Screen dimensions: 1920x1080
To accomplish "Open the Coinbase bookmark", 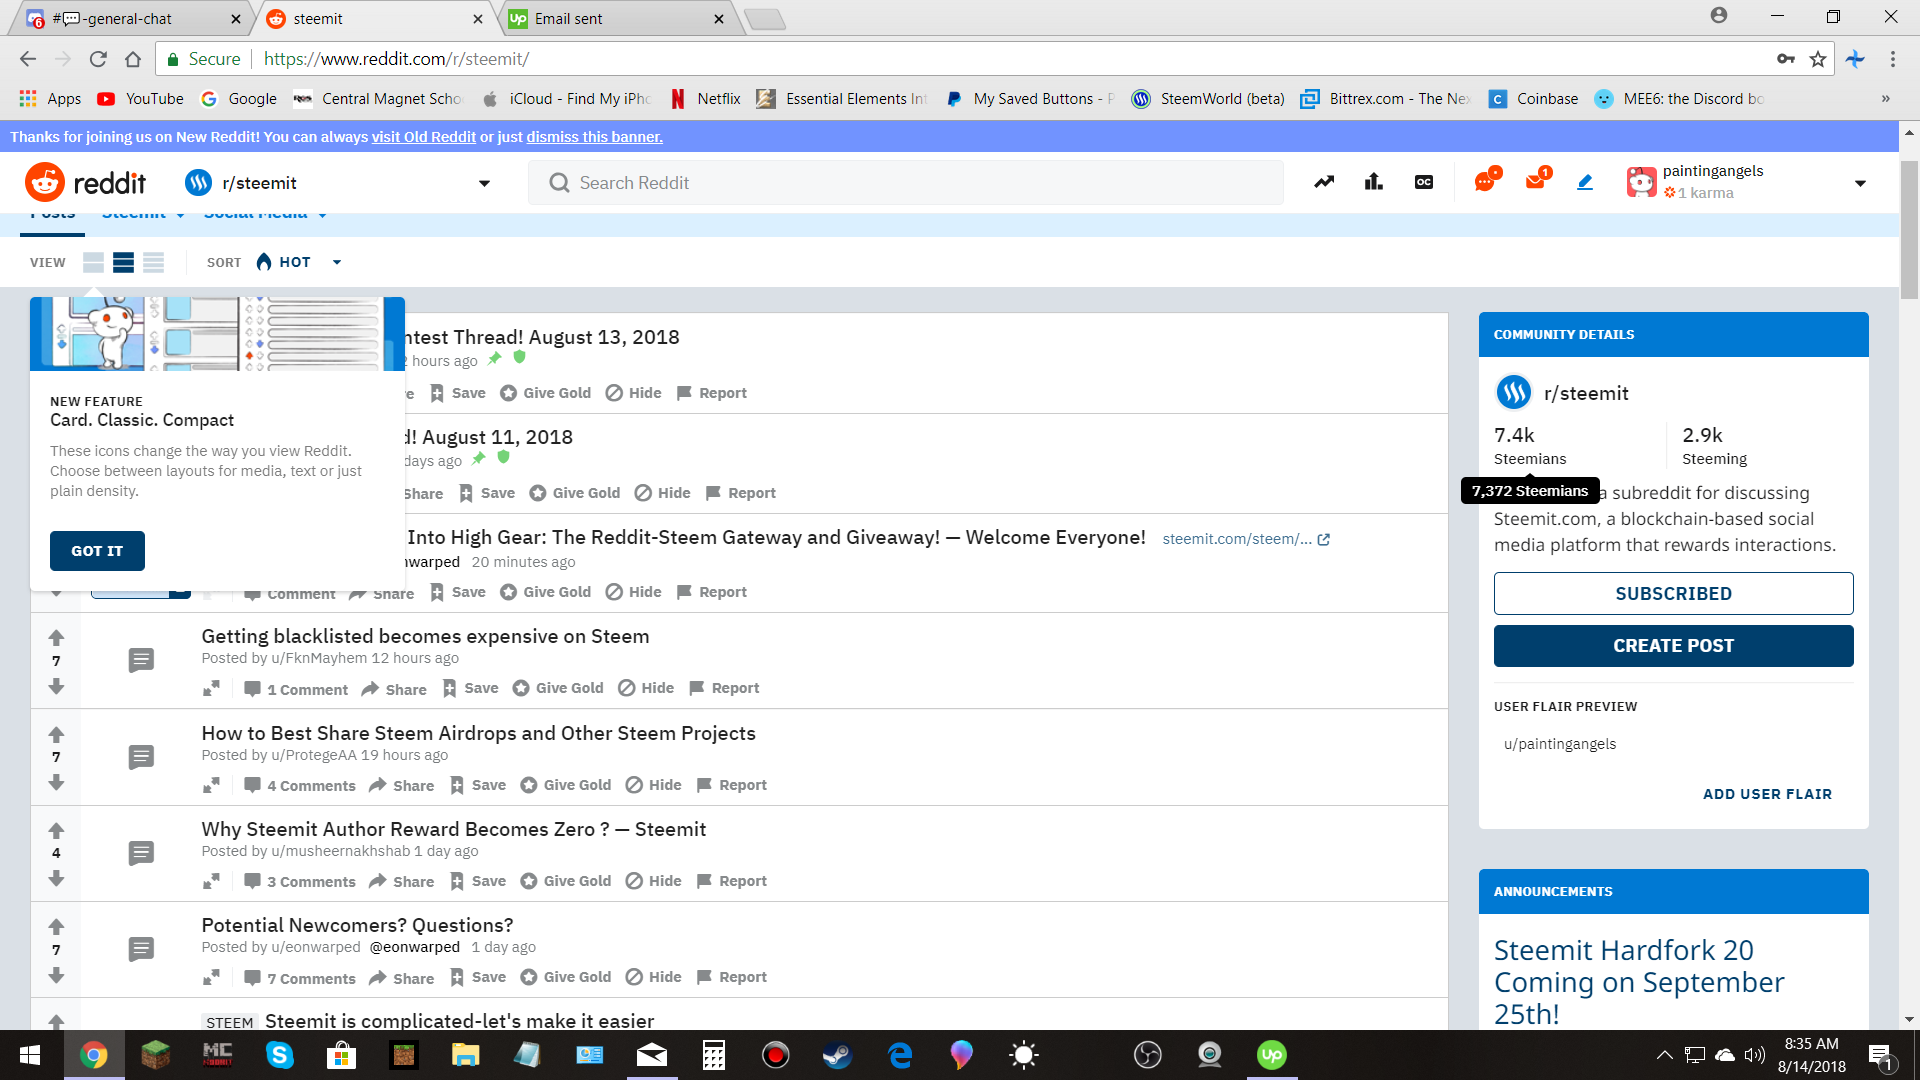I will point(1534,98).
